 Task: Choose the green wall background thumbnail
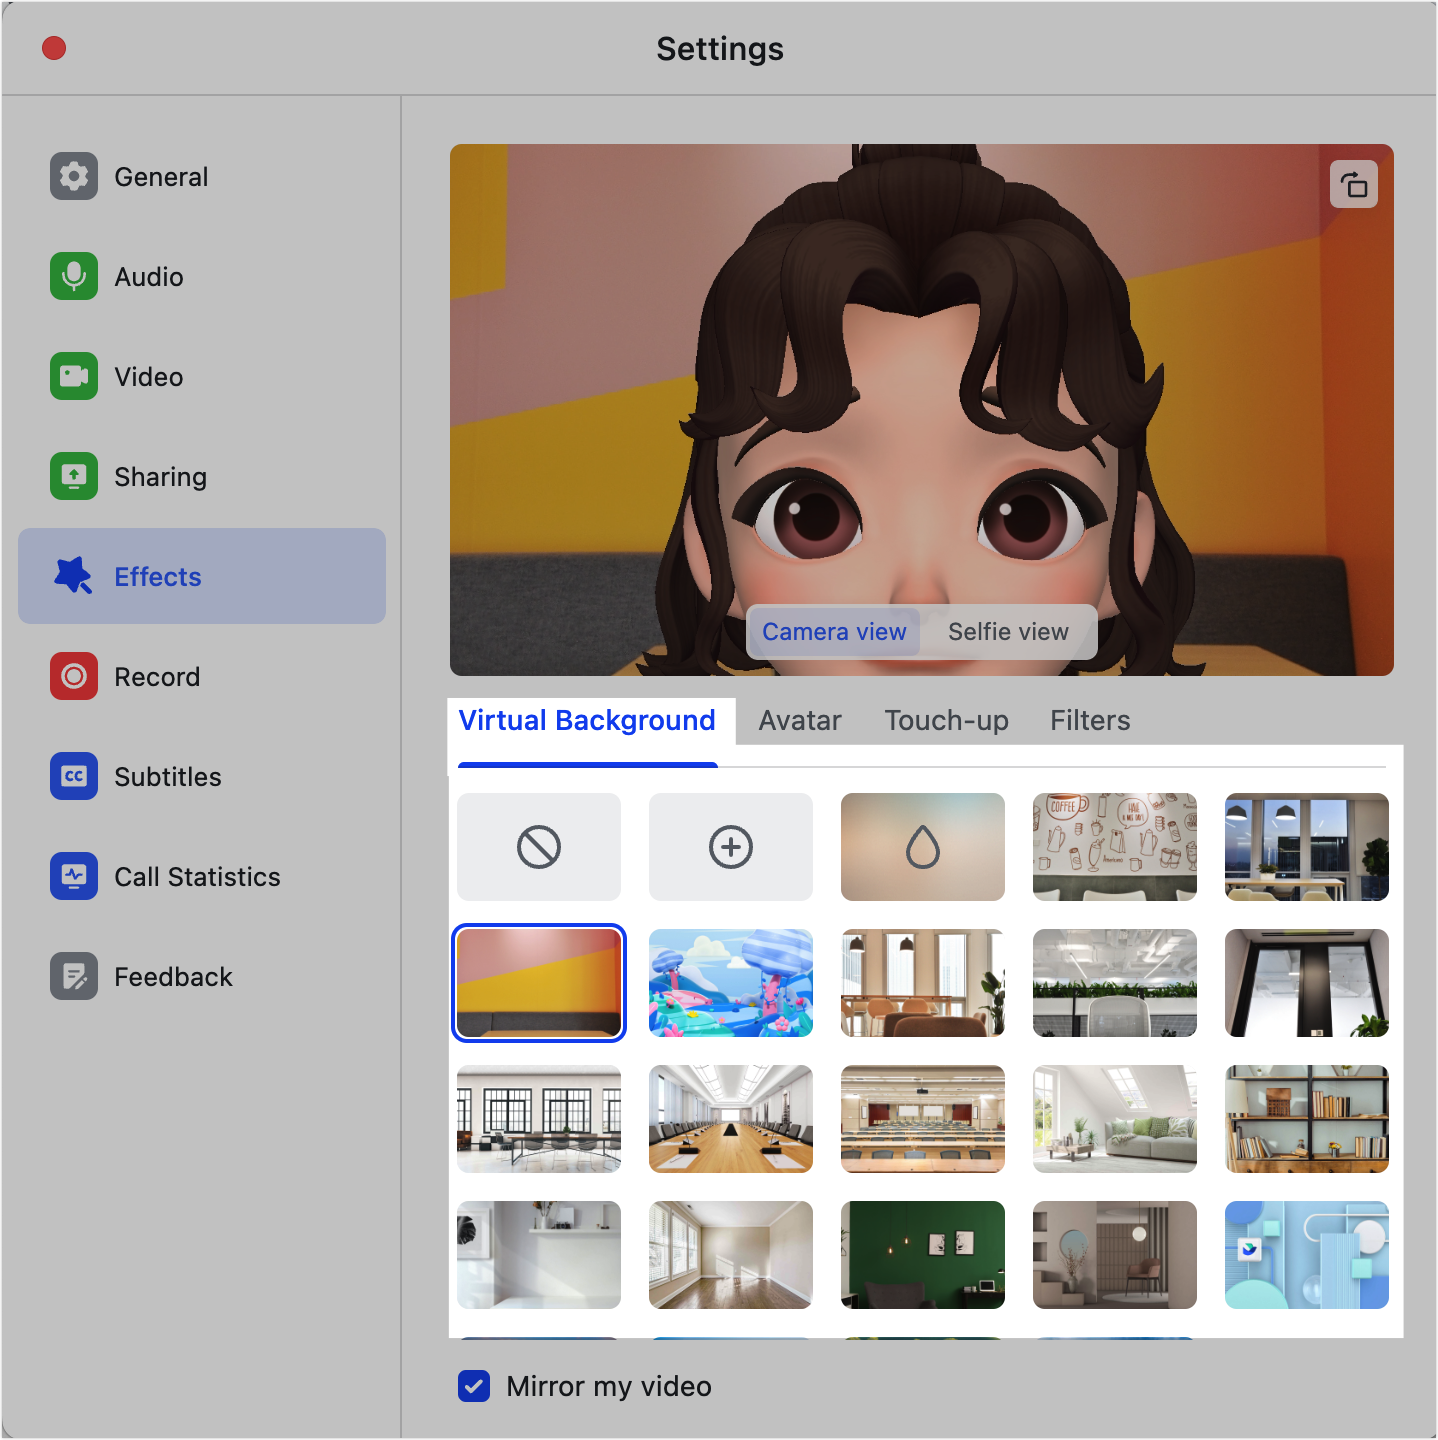click(923, 1255)
